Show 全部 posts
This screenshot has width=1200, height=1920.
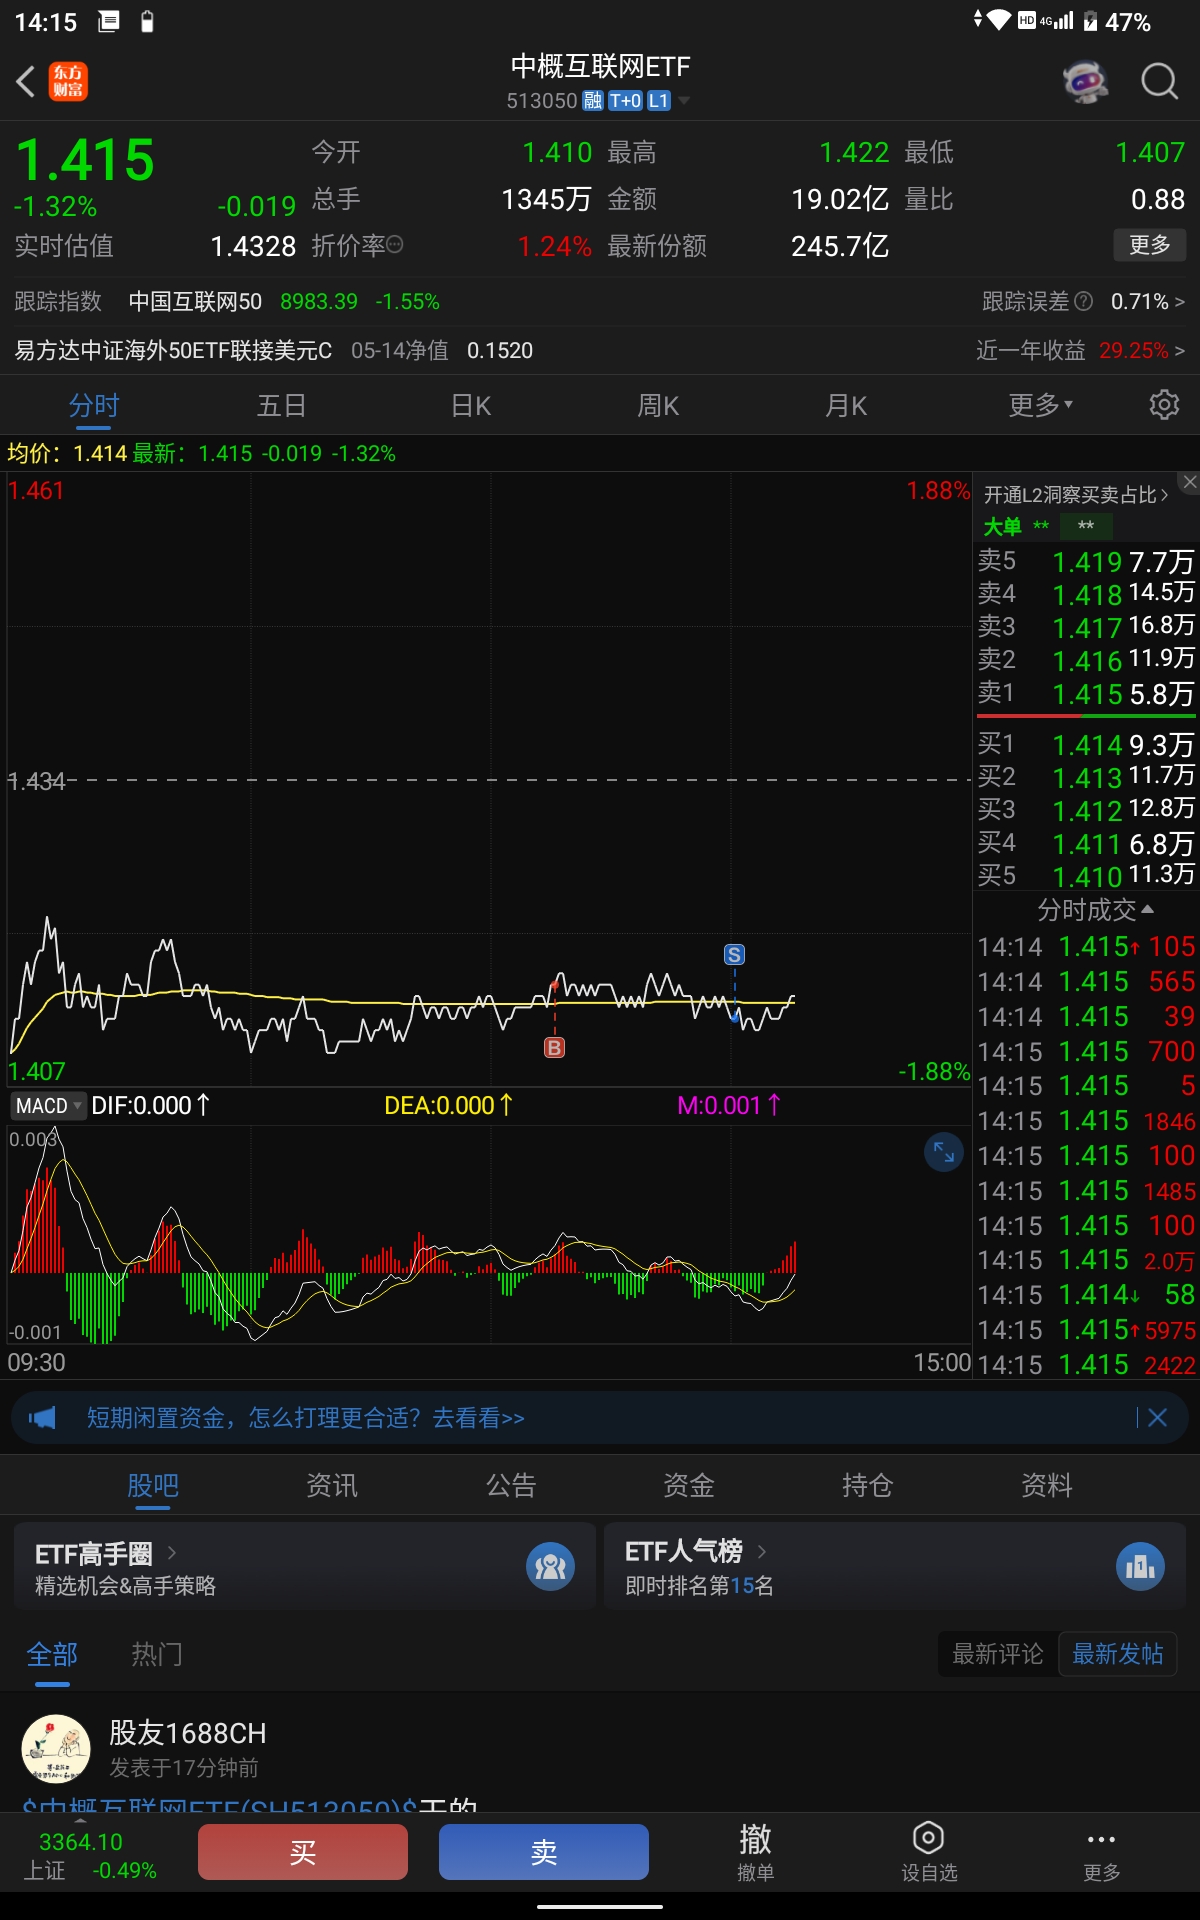[52, 1654]
